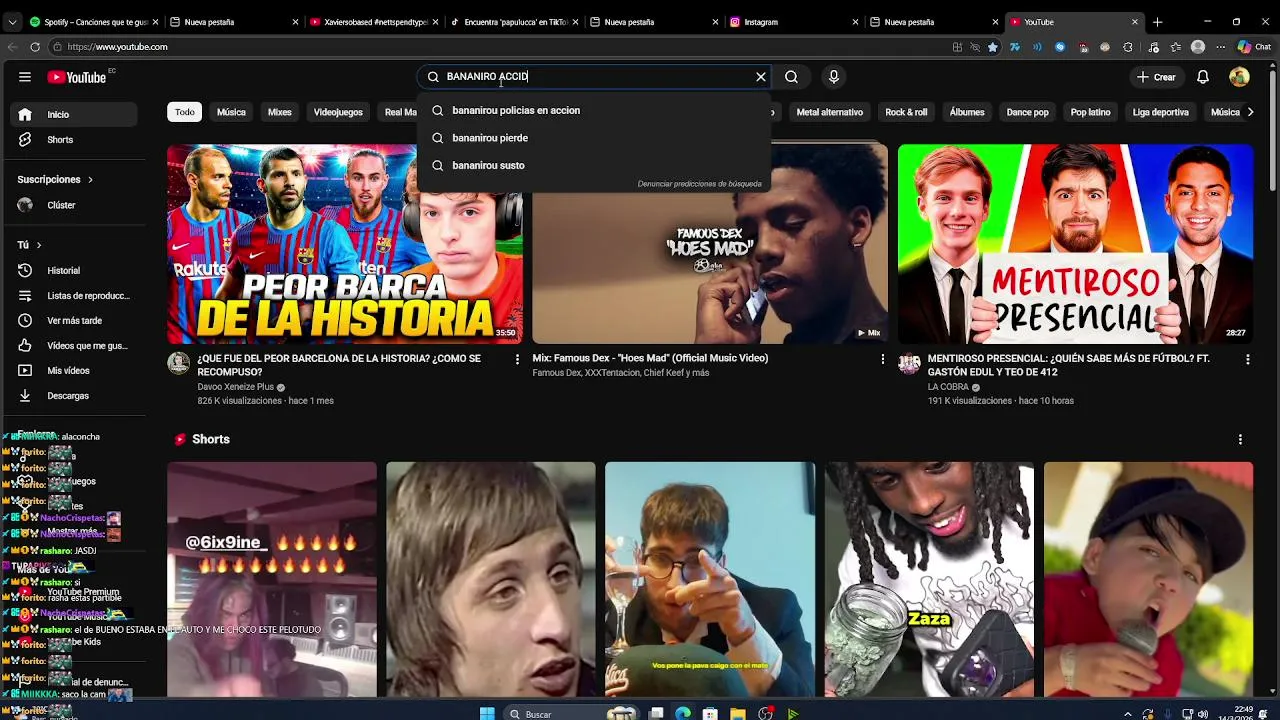The width and height of the screenshot is (1280, 720).
Task: Expand Suscripciones section
Action: point(55,180)
